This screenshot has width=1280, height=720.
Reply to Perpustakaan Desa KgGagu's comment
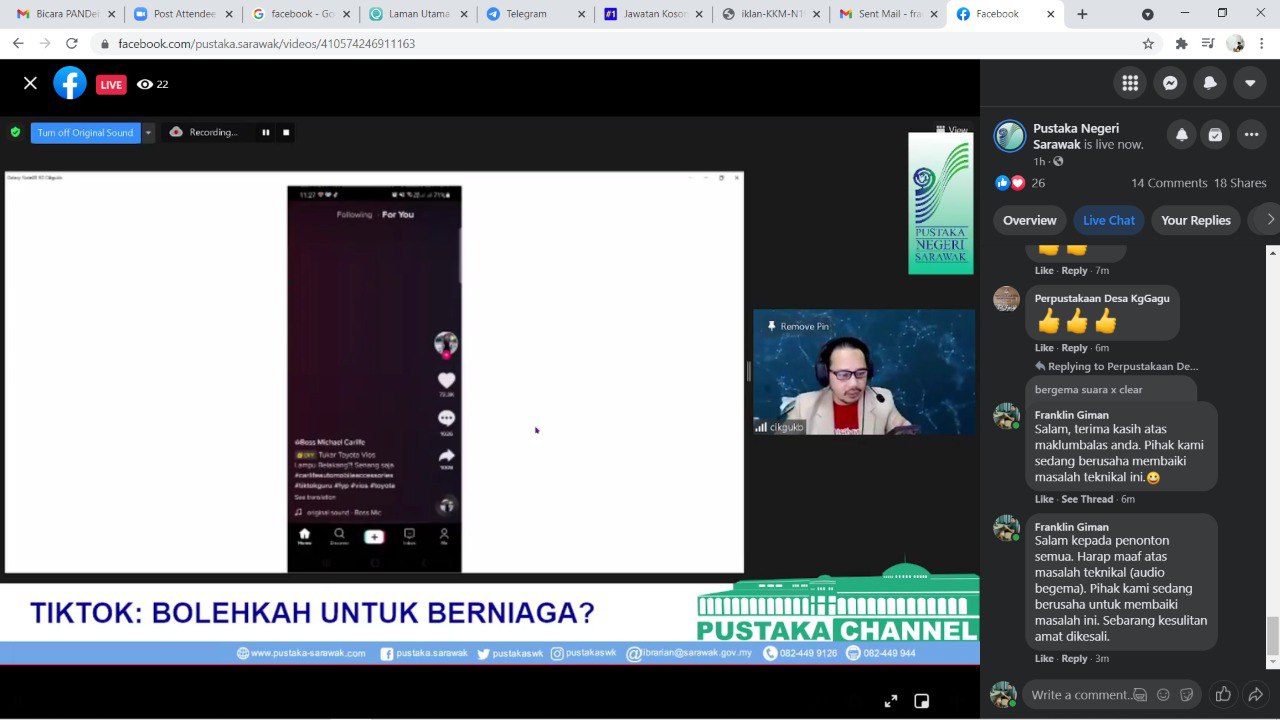(x=1074, y=348)
